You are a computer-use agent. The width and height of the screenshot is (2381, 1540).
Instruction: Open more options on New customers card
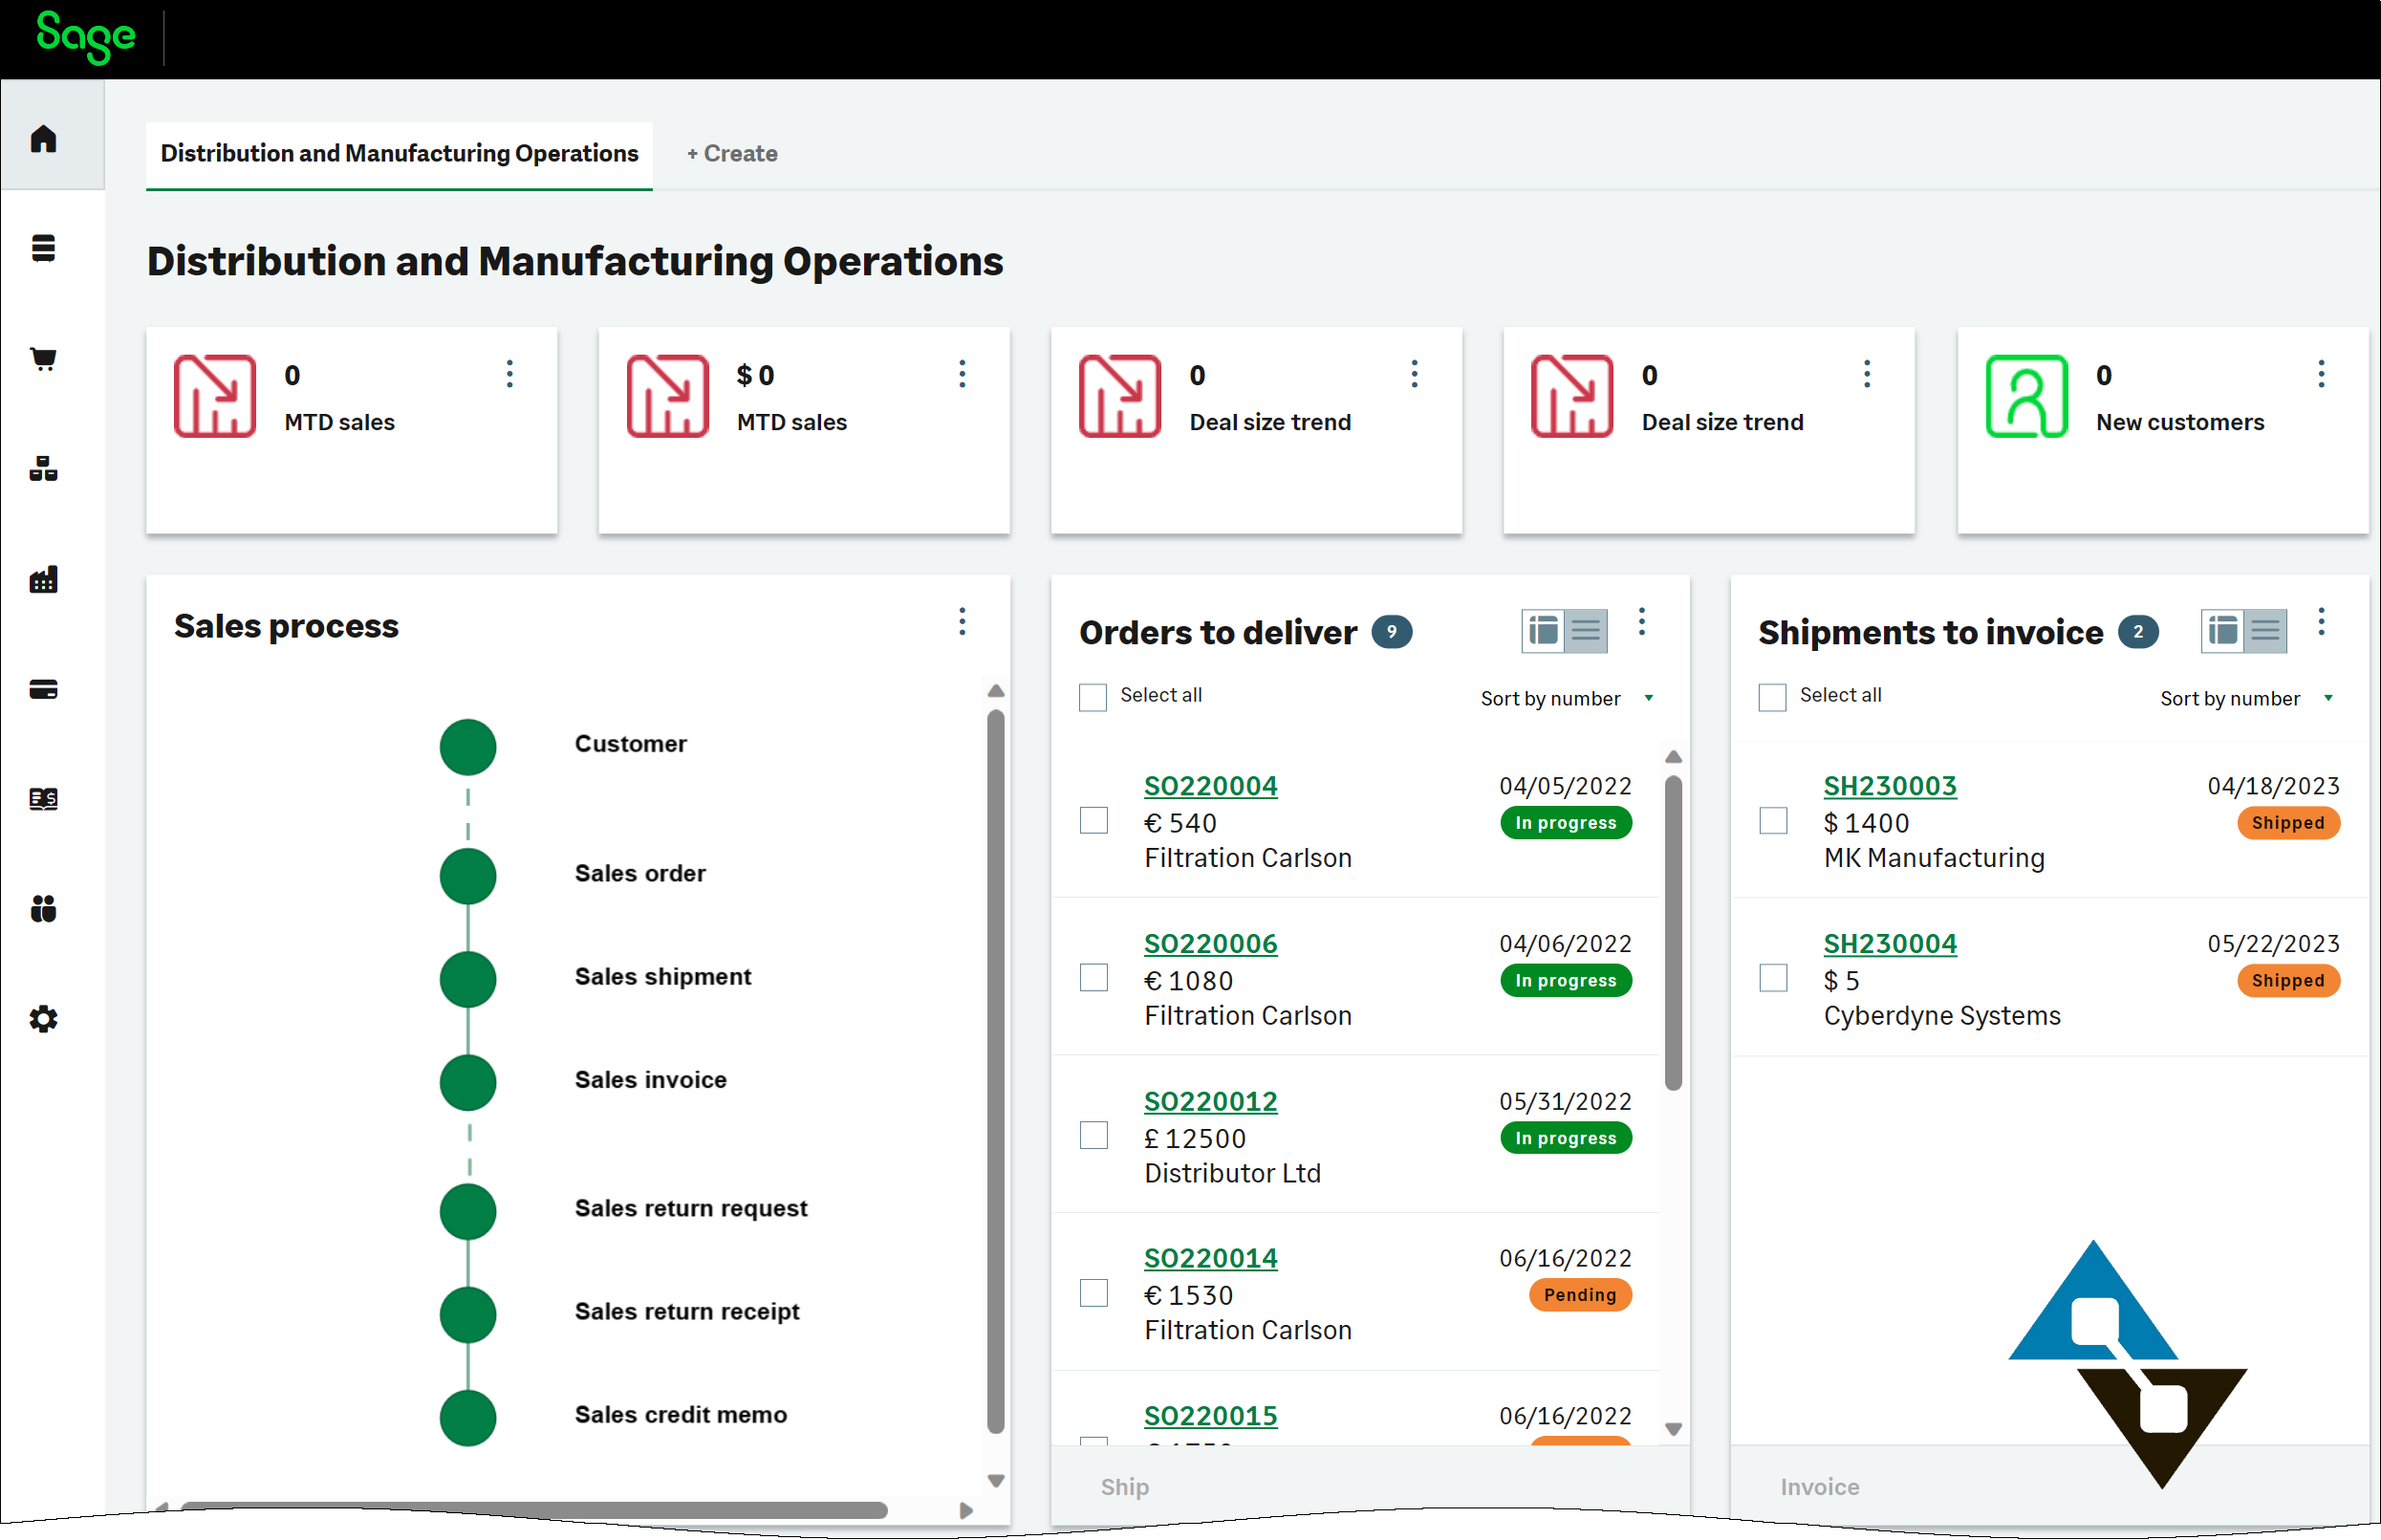pyautogui.click(x=2321, y=374)
